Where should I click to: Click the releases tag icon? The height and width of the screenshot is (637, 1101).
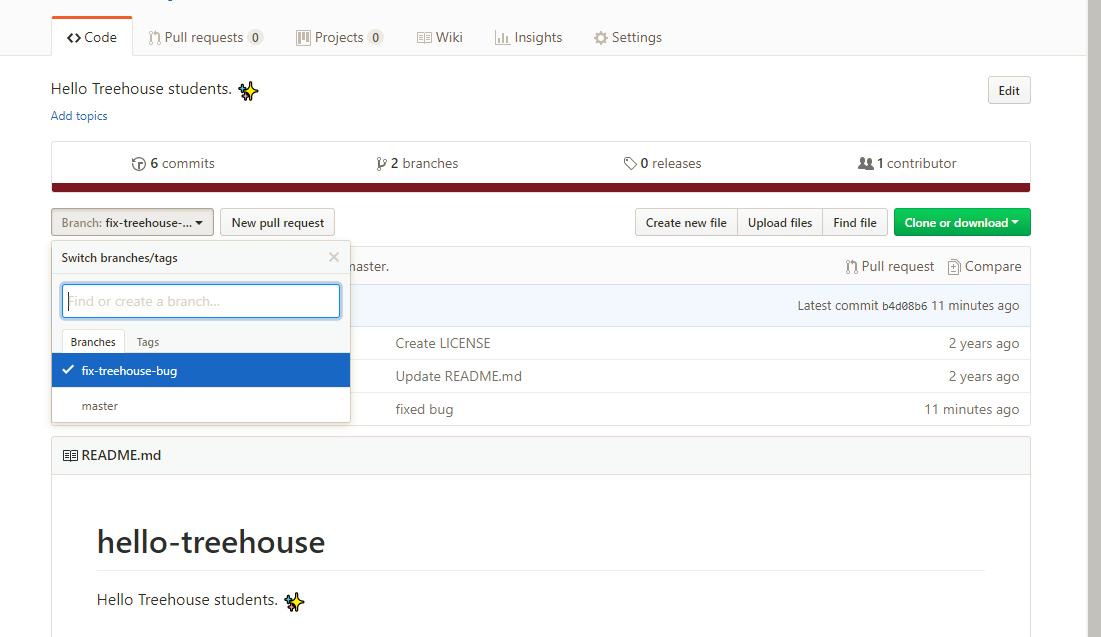(630, 164)
